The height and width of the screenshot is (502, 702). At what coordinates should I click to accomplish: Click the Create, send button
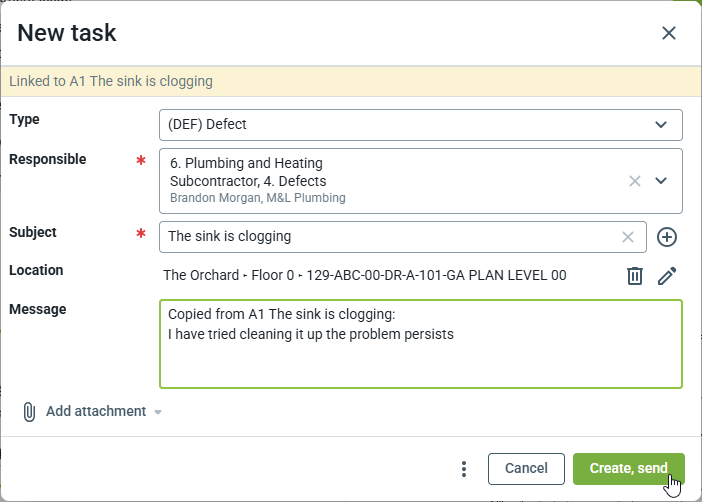point(628,469)
